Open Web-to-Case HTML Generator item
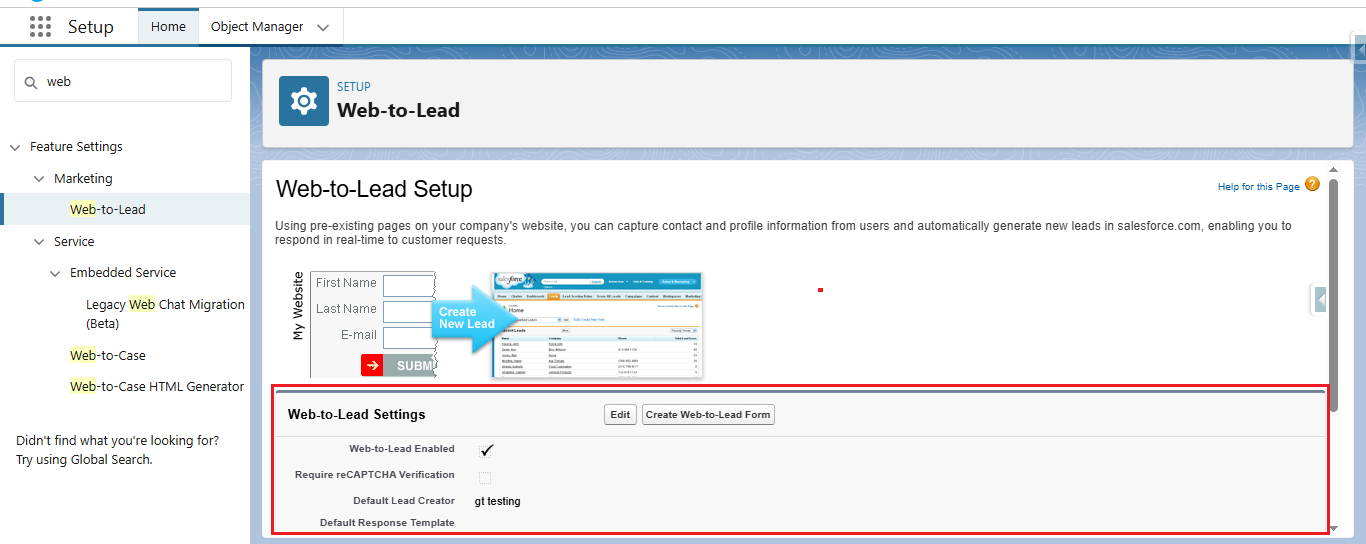1366x544 pixels. click(157, 386)
